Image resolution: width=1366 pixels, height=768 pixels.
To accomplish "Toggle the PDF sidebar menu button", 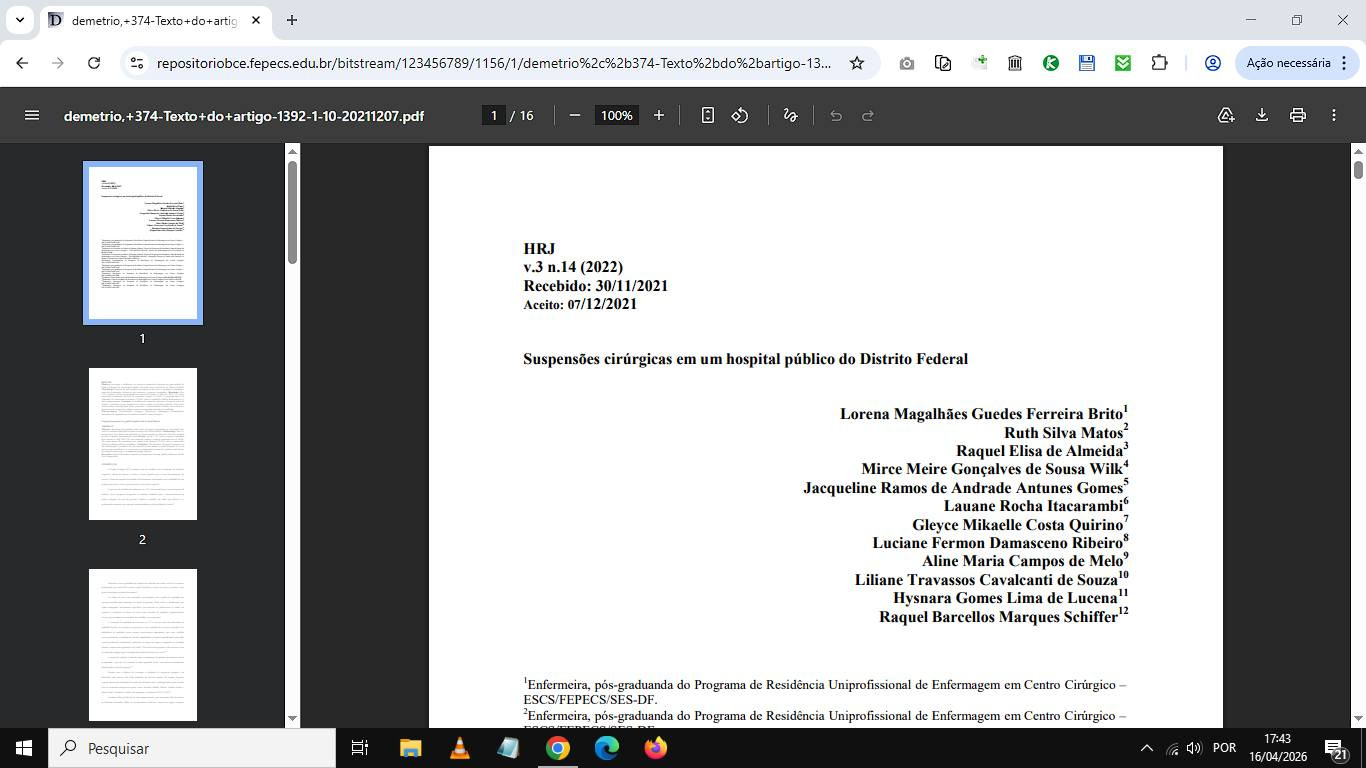I will click(32, 115).
